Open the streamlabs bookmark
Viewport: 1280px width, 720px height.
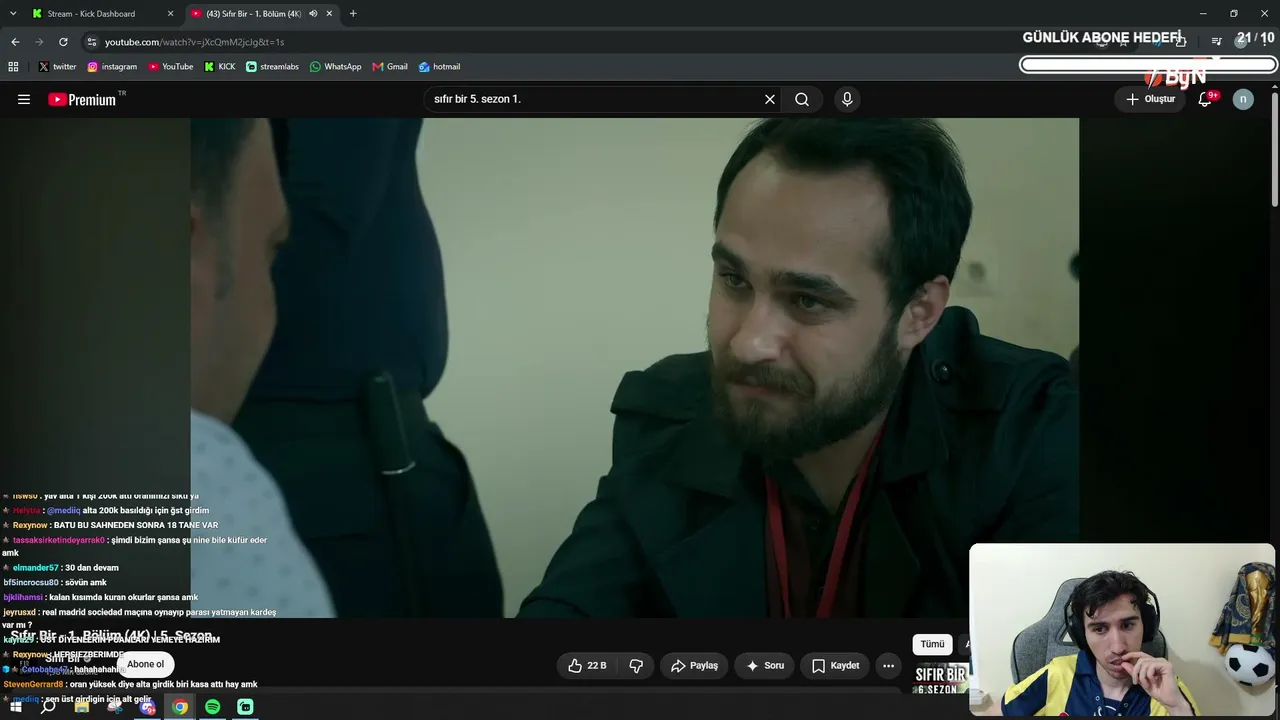pyautogui.click(x=272, y=67)
